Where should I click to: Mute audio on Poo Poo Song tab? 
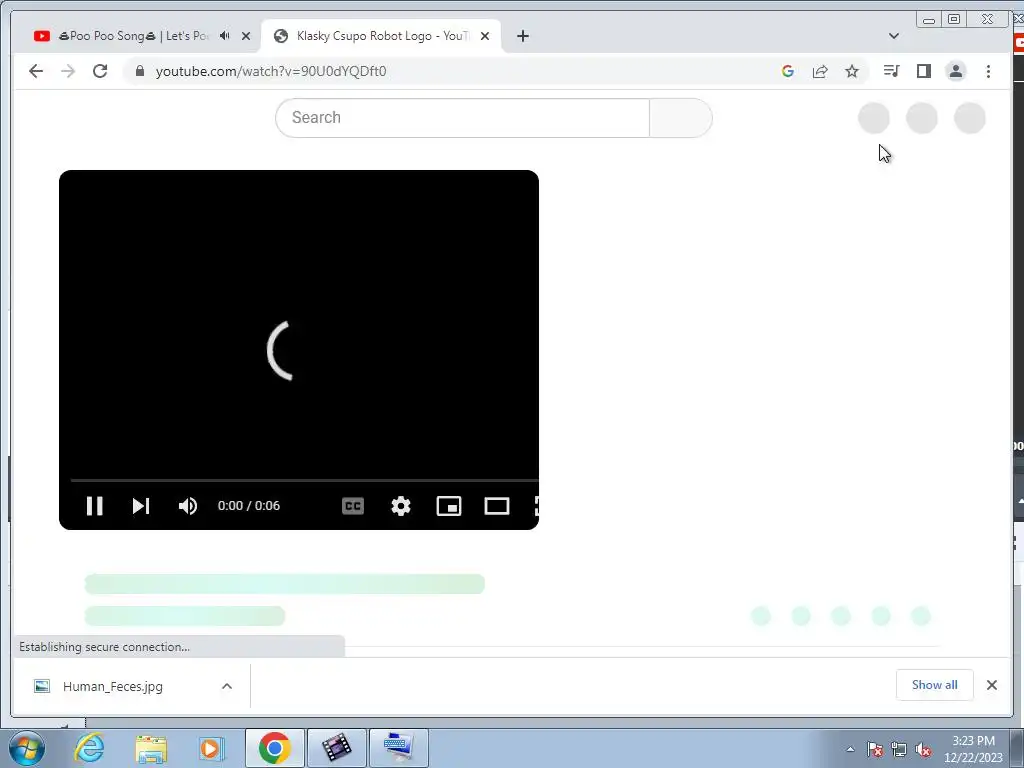225,36
